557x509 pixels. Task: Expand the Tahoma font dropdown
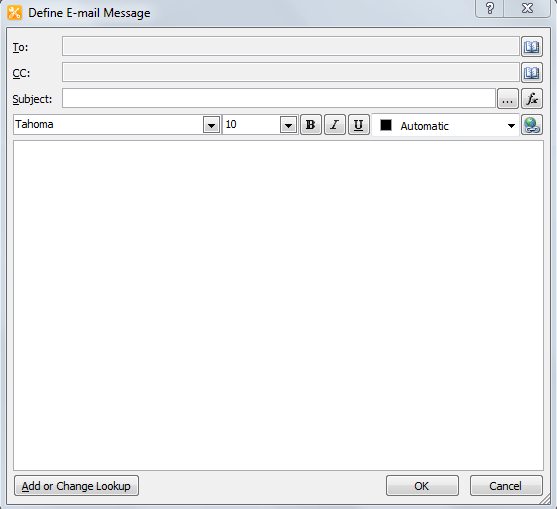tap(211, 125)
